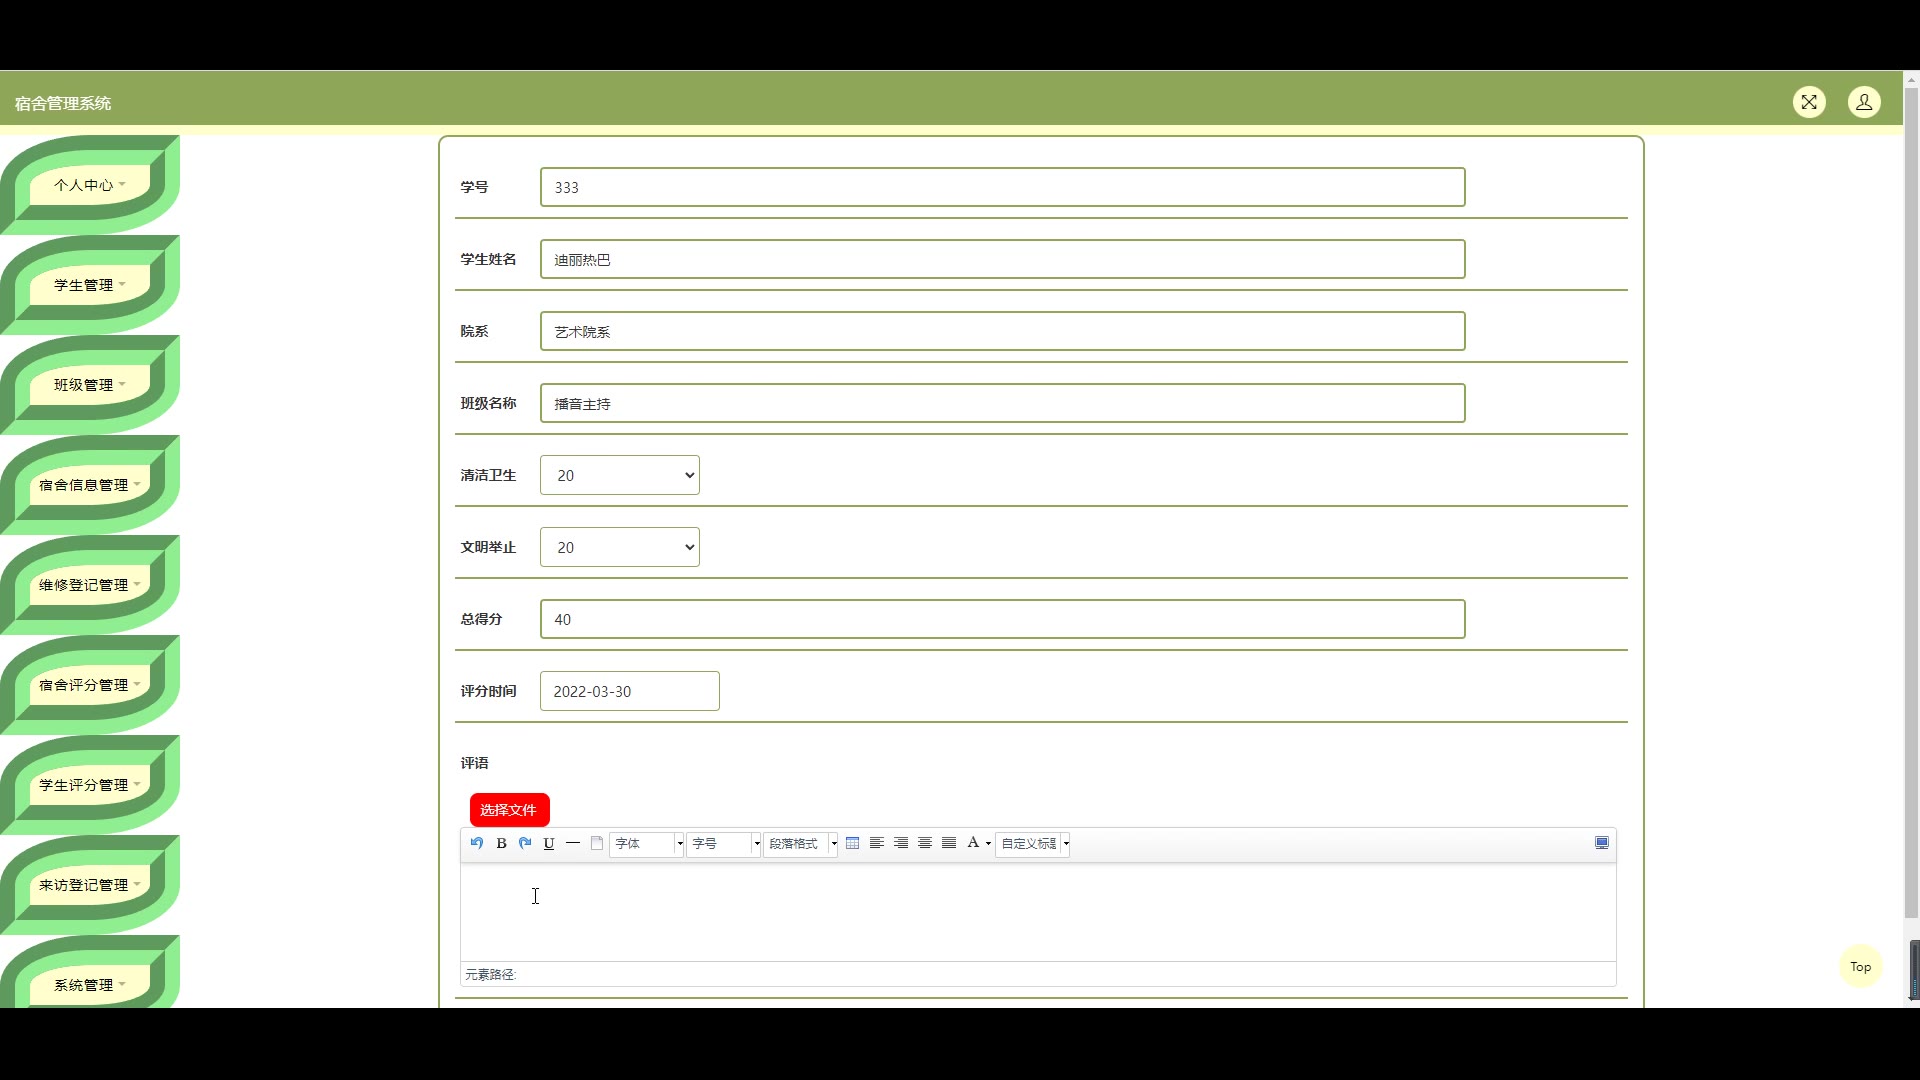This screenshot has height=1080, width=1920.
Task: Click the blank page icon in editor
Action: point(597,843)
